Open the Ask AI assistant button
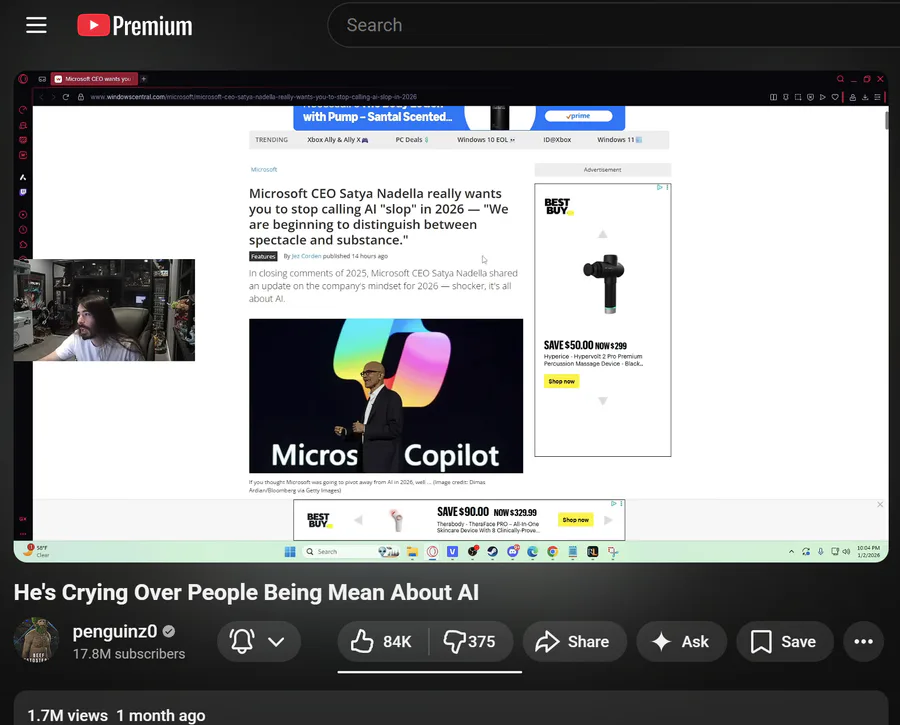 (681, 642)
